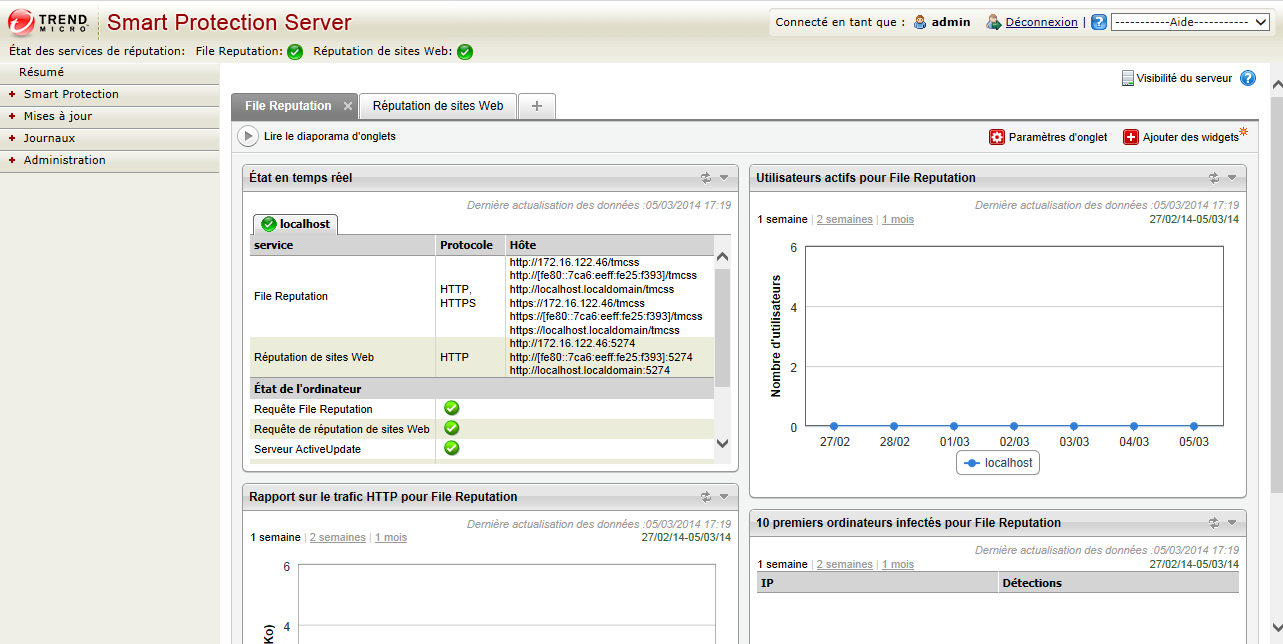Refresh the Rapport sur le trafic HTTP widget
Viewport: 1283px width, 644px height.
click(x=706, y=497)
